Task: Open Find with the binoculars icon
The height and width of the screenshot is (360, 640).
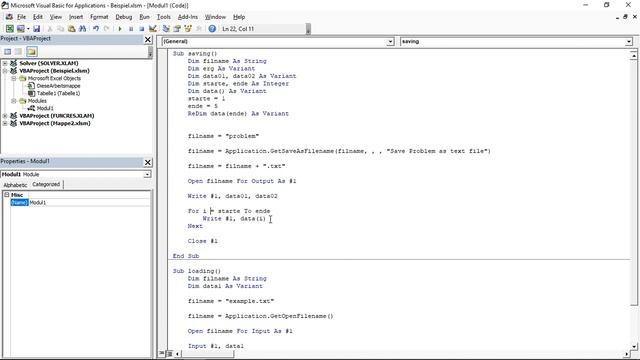Action: coord(82,29)
